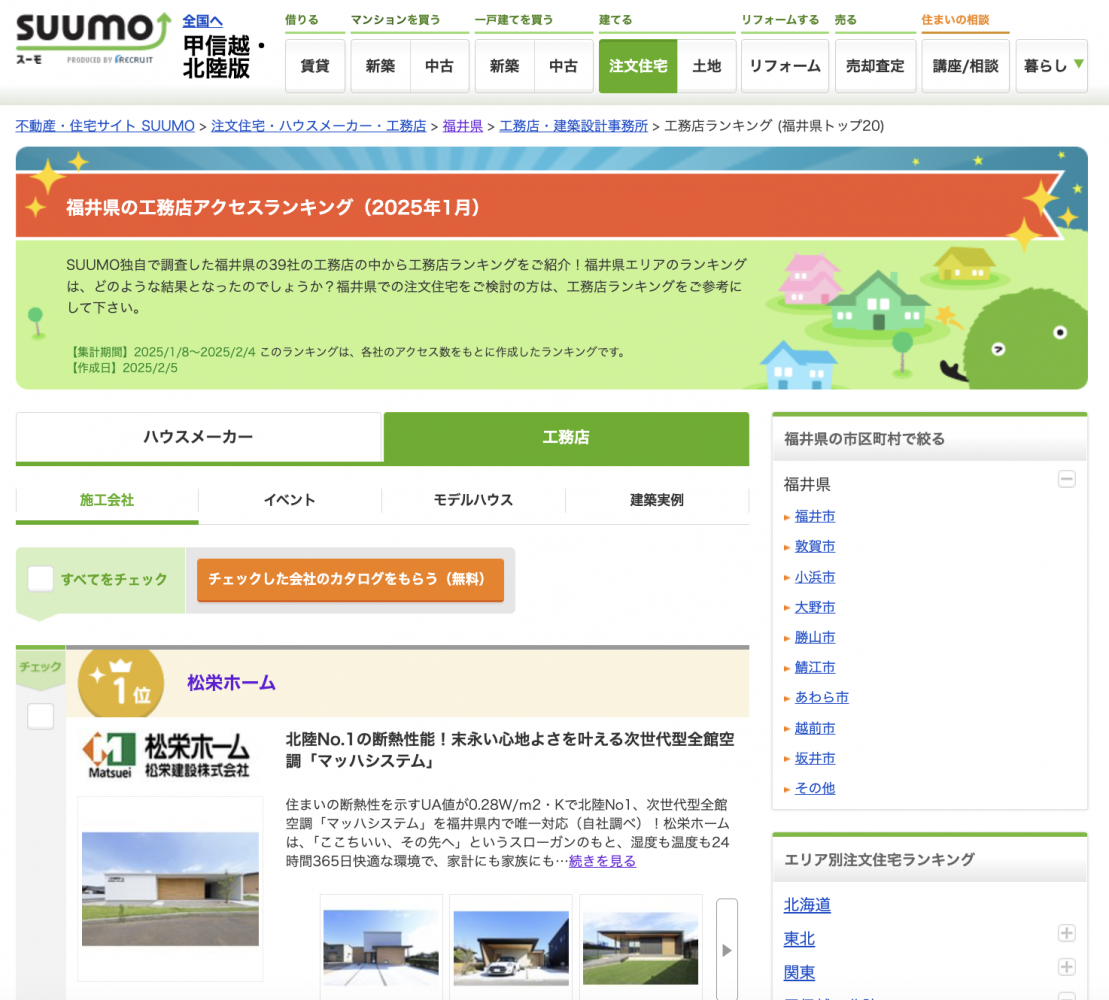The image size is (1109, 1000).
Task: Click the 1位 gold rank badge
Action: click(120, 683)
